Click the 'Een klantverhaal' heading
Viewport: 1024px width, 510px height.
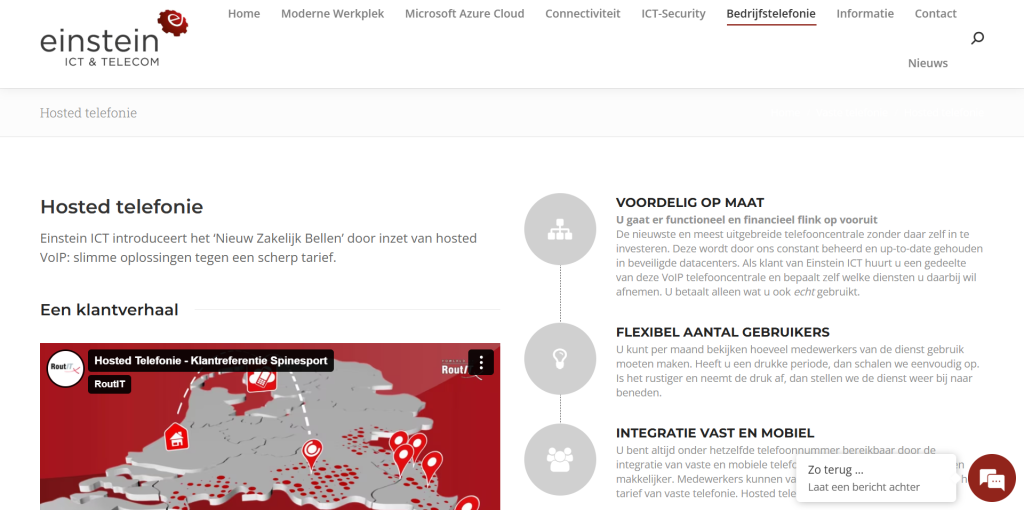pos(109,310)
